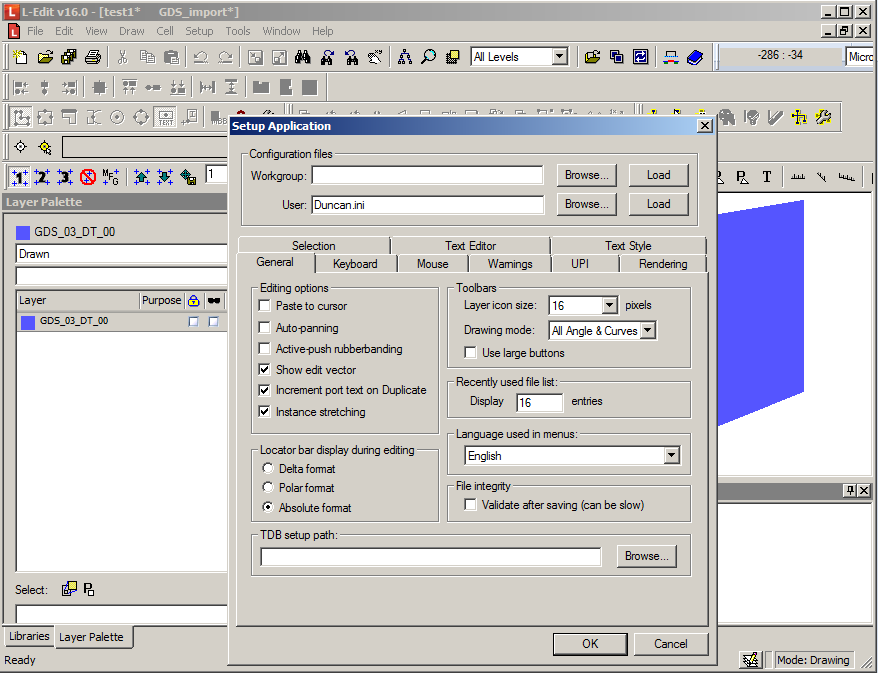Click the grid icon in the status bar
878x673 pixels.
tap(750, 660)
